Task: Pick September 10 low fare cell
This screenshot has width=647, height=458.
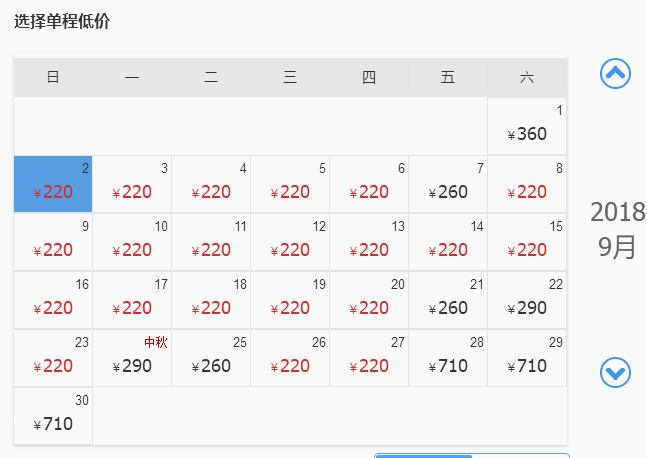Action: pos(132,242)
